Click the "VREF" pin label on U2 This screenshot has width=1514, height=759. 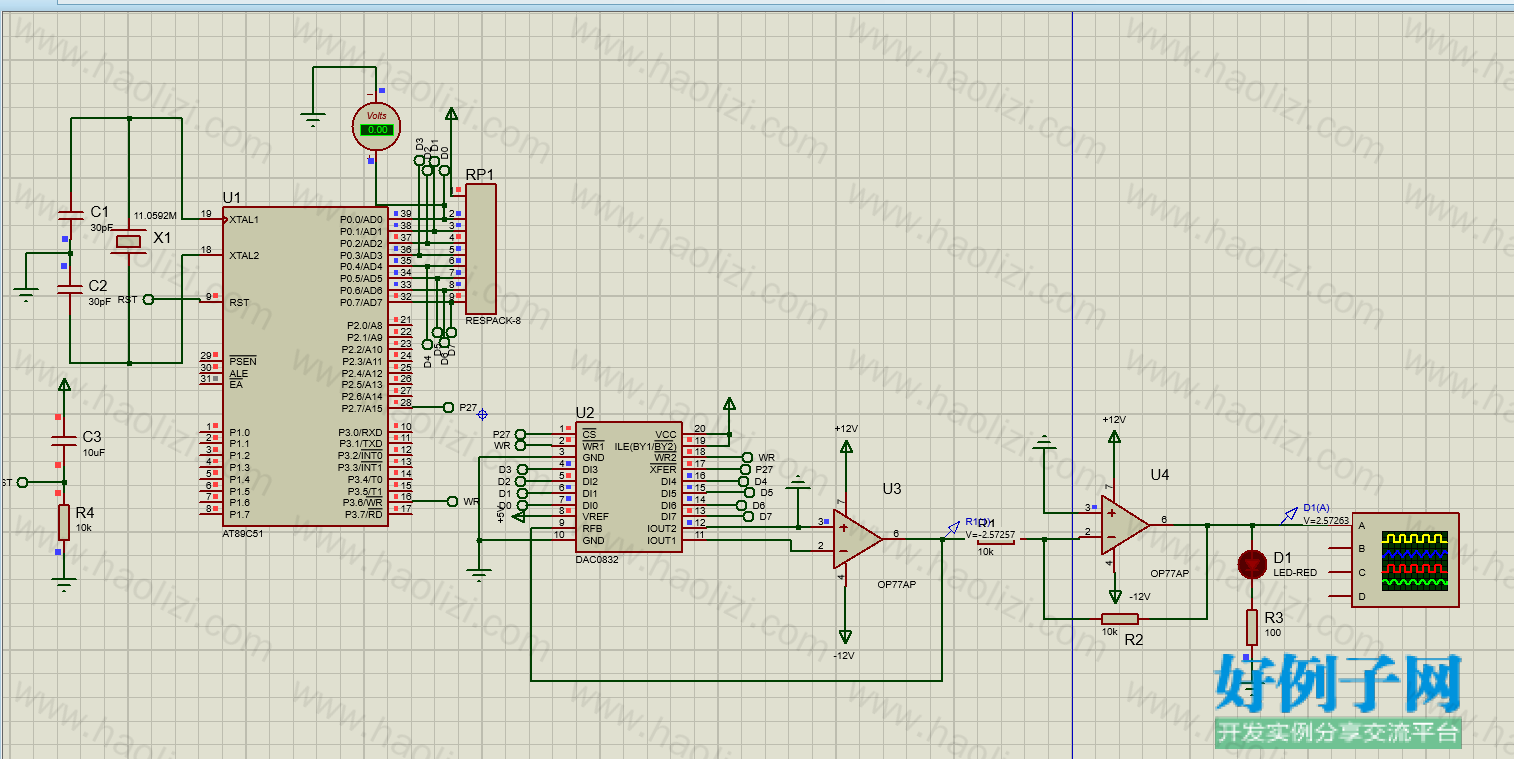596,517
